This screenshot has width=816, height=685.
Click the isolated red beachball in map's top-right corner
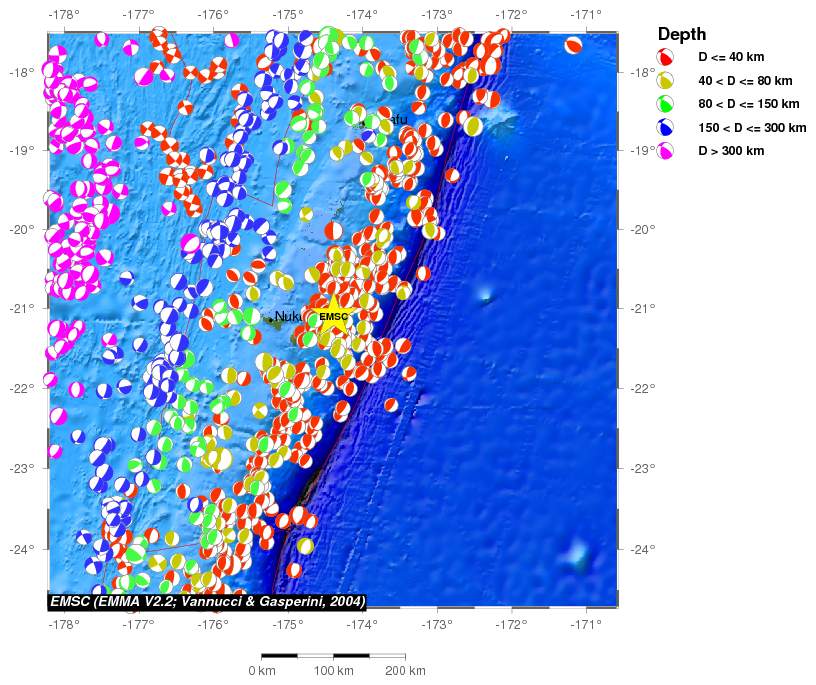(573, 46)
